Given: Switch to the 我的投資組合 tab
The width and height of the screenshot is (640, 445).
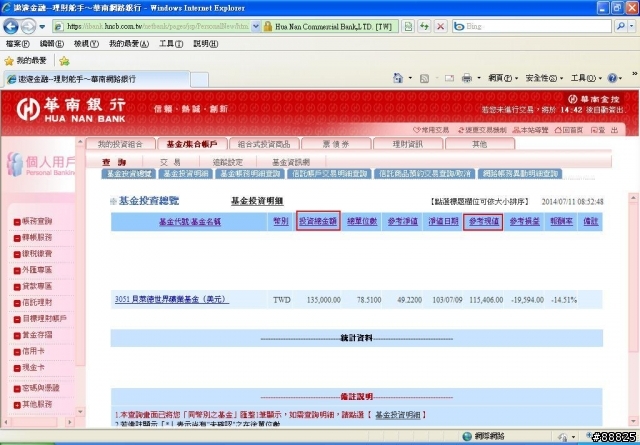Looking at the screenshot, I should [120, 144].
